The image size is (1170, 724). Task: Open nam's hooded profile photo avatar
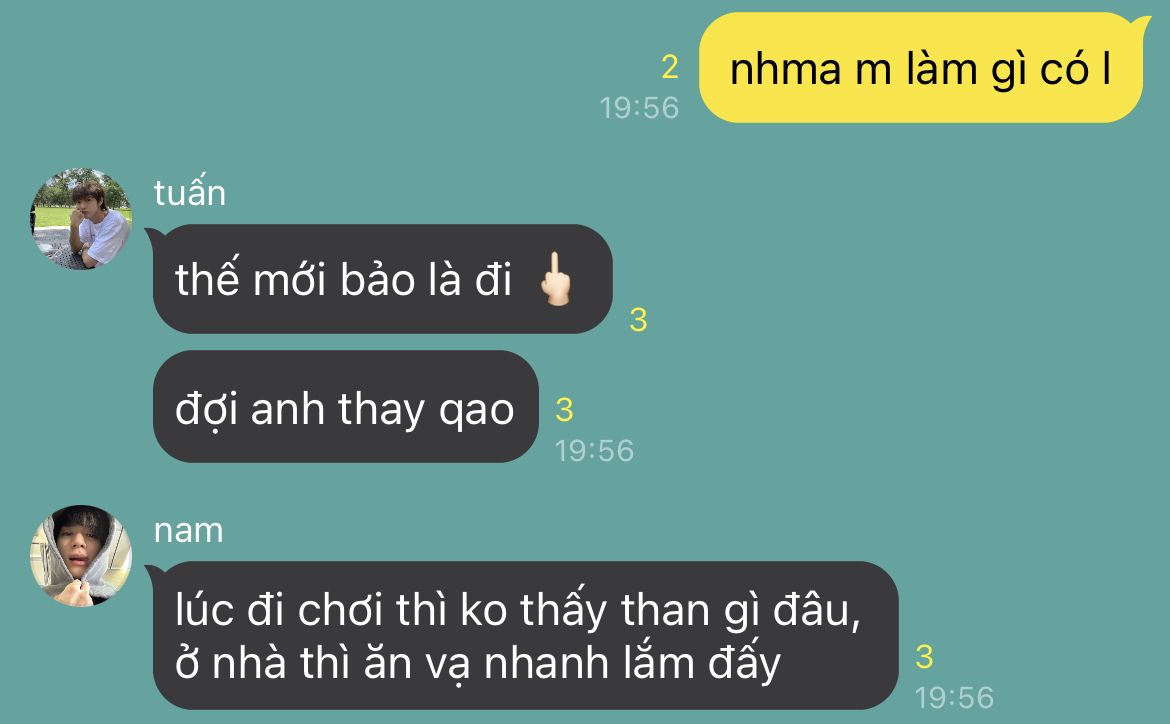tap(81, 555)
